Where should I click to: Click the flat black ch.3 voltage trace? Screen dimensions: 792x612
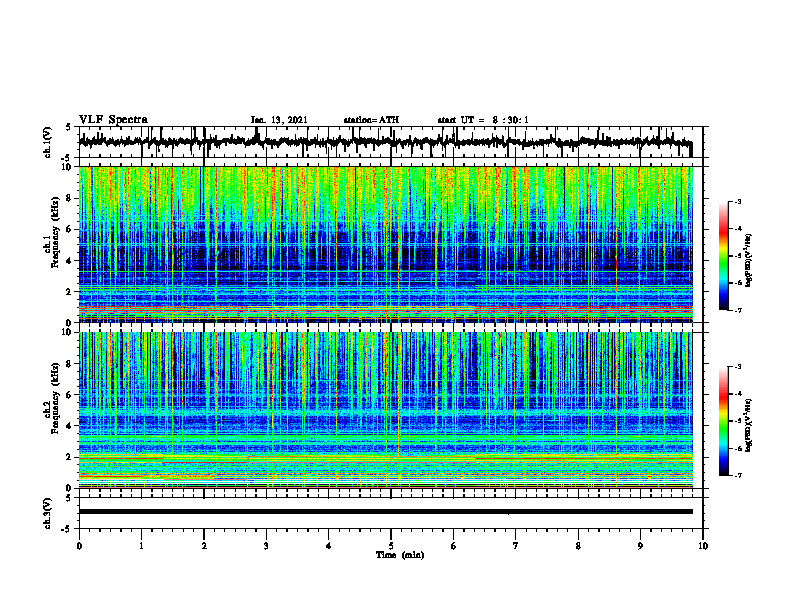[x=385, y=512]
